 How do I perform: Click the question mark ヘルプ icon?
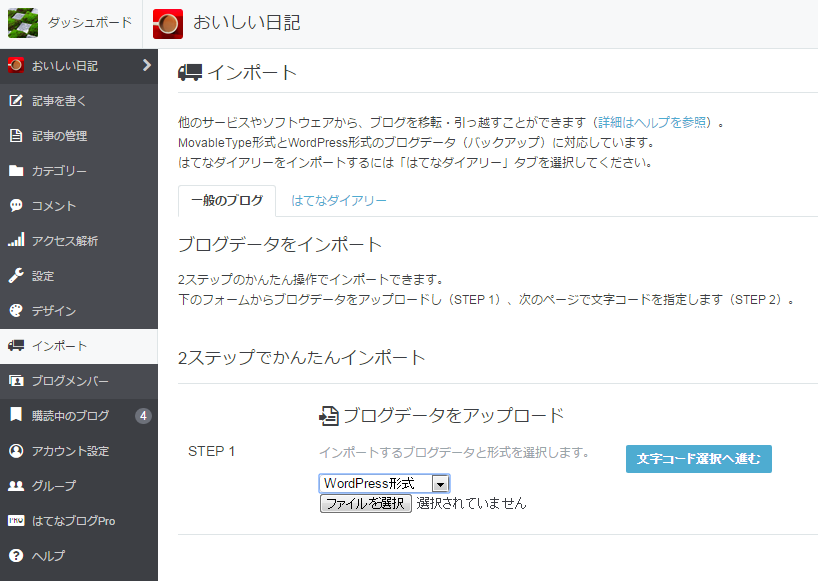click(16, 555)
